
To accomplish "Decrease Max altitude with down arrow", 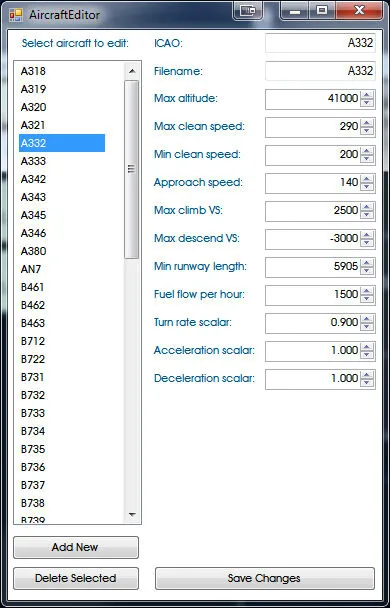I will click(367, 103).
